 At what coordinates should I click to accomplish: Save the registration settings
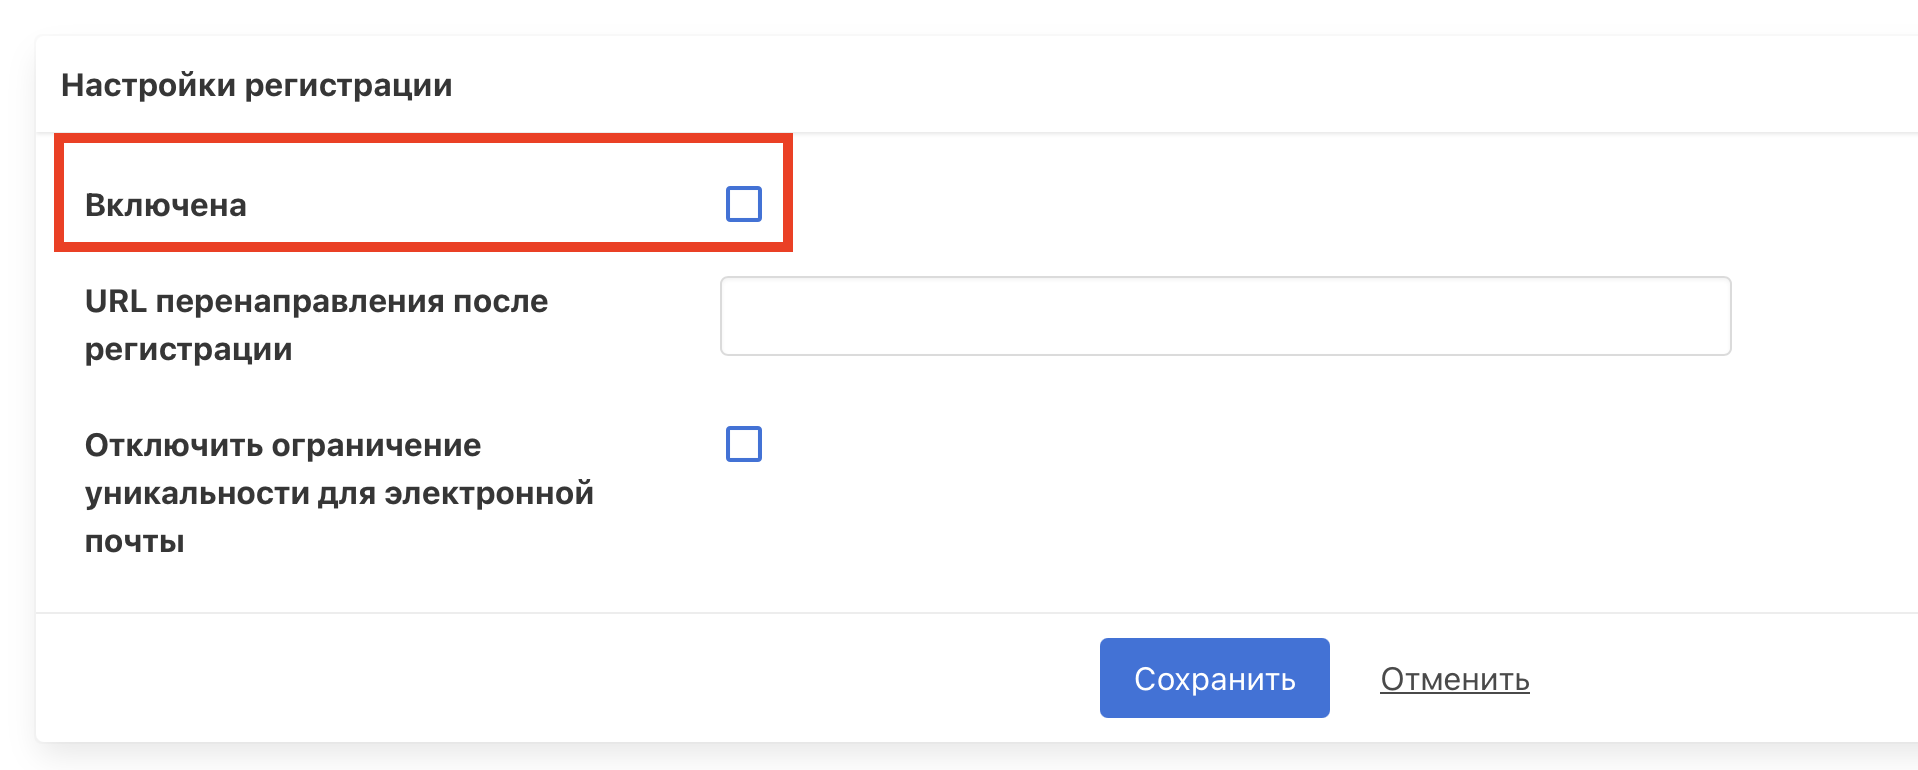[1214, 678]
